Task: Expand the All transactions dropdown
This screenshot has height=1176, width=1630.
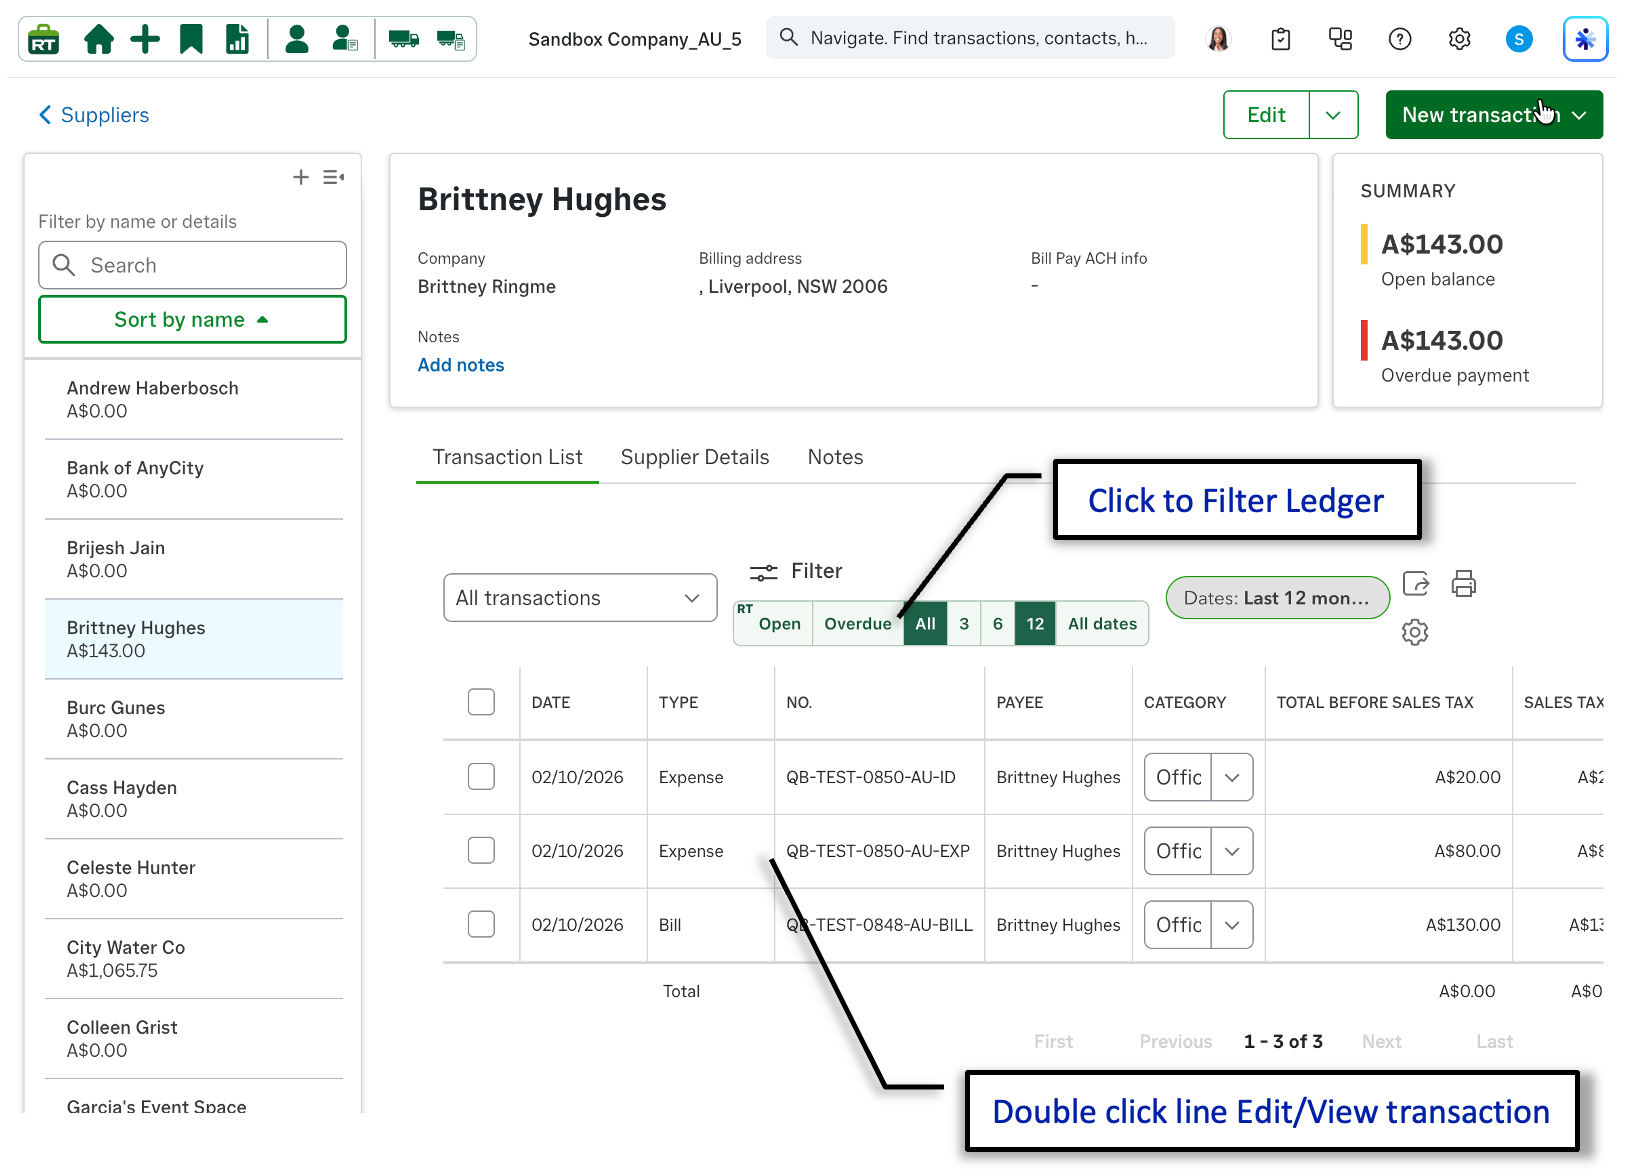Action: [580, 598]
